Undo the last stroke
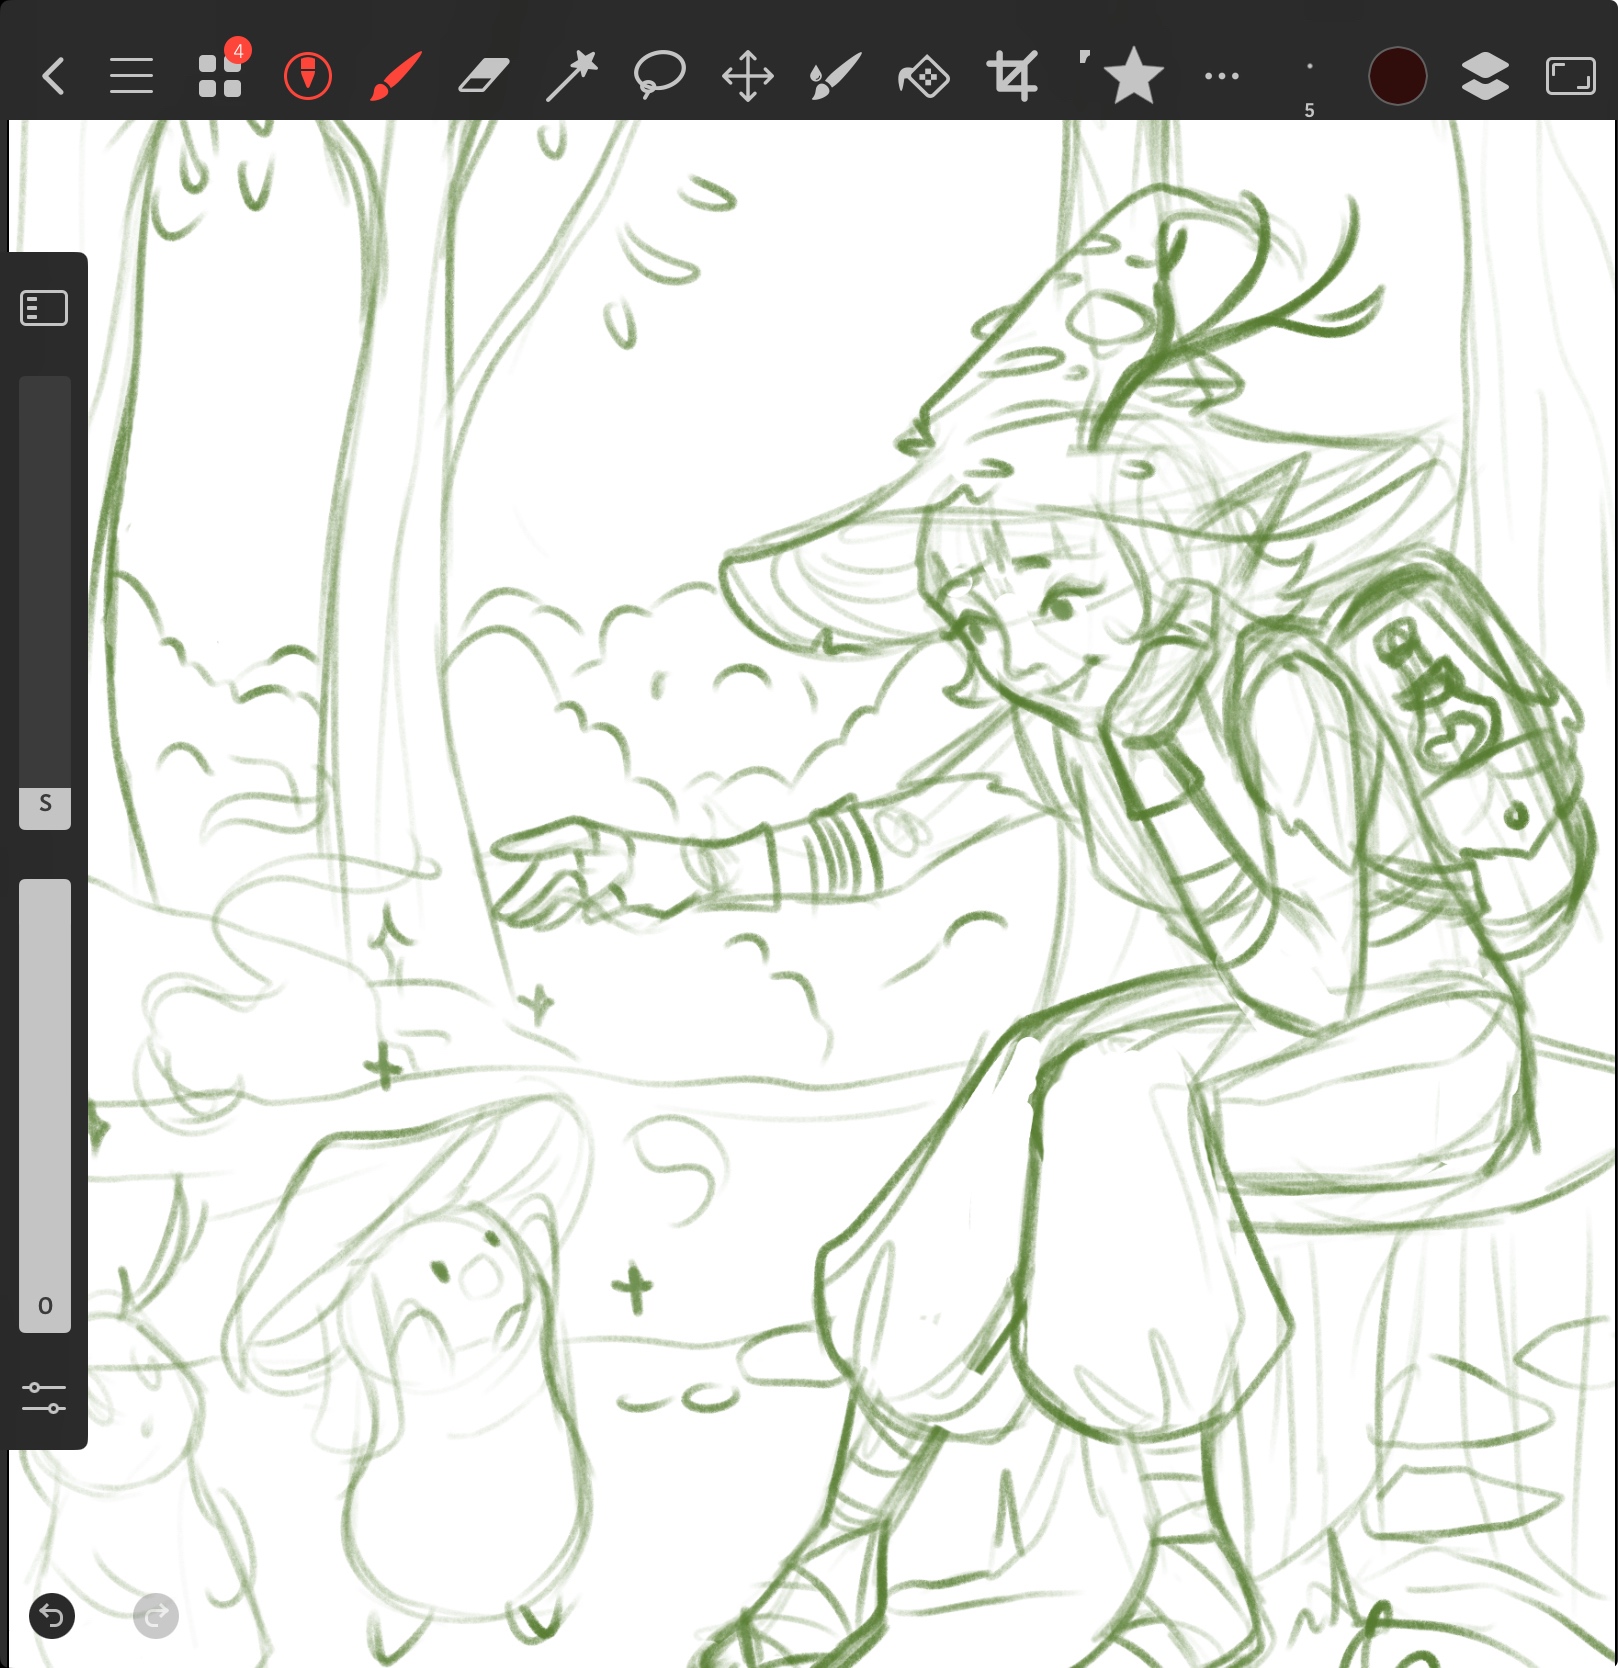The height and width of the screenshot is (1668, 1618). 52,1616
